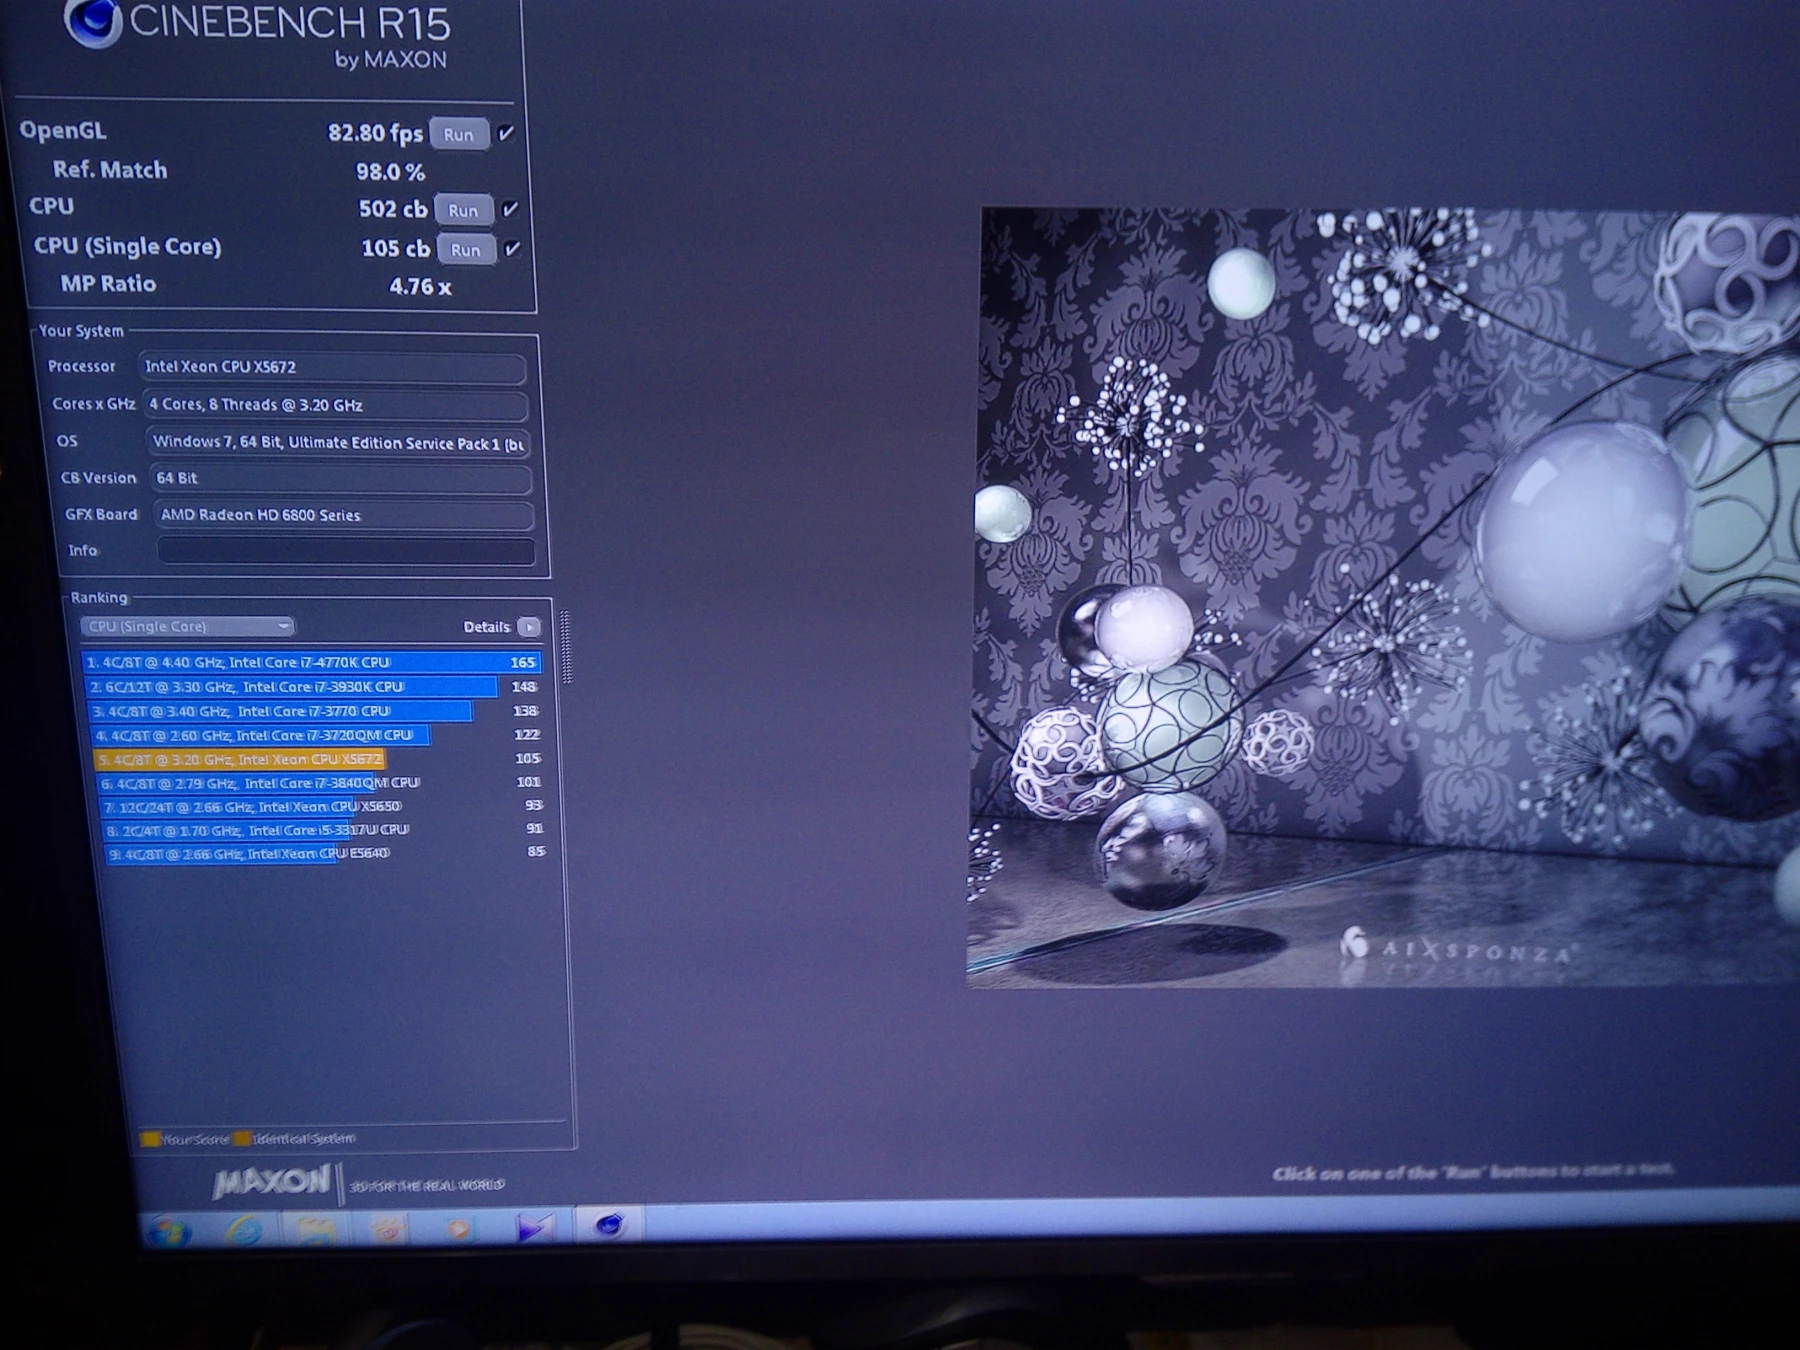This screenshot has height=1350, width=1800.
Task: Click the Ref. Match value 98.0 %
Action: (391, 172)
